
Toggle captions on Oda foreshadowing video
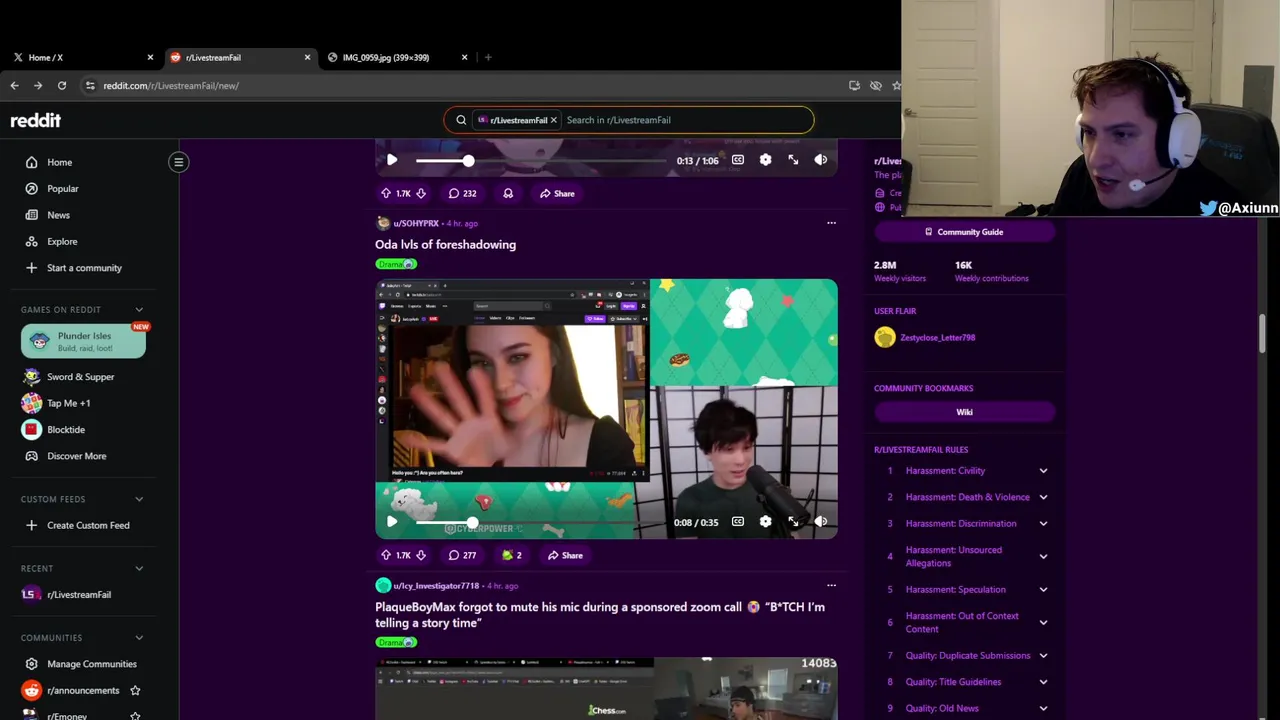(x=738, y=521)
